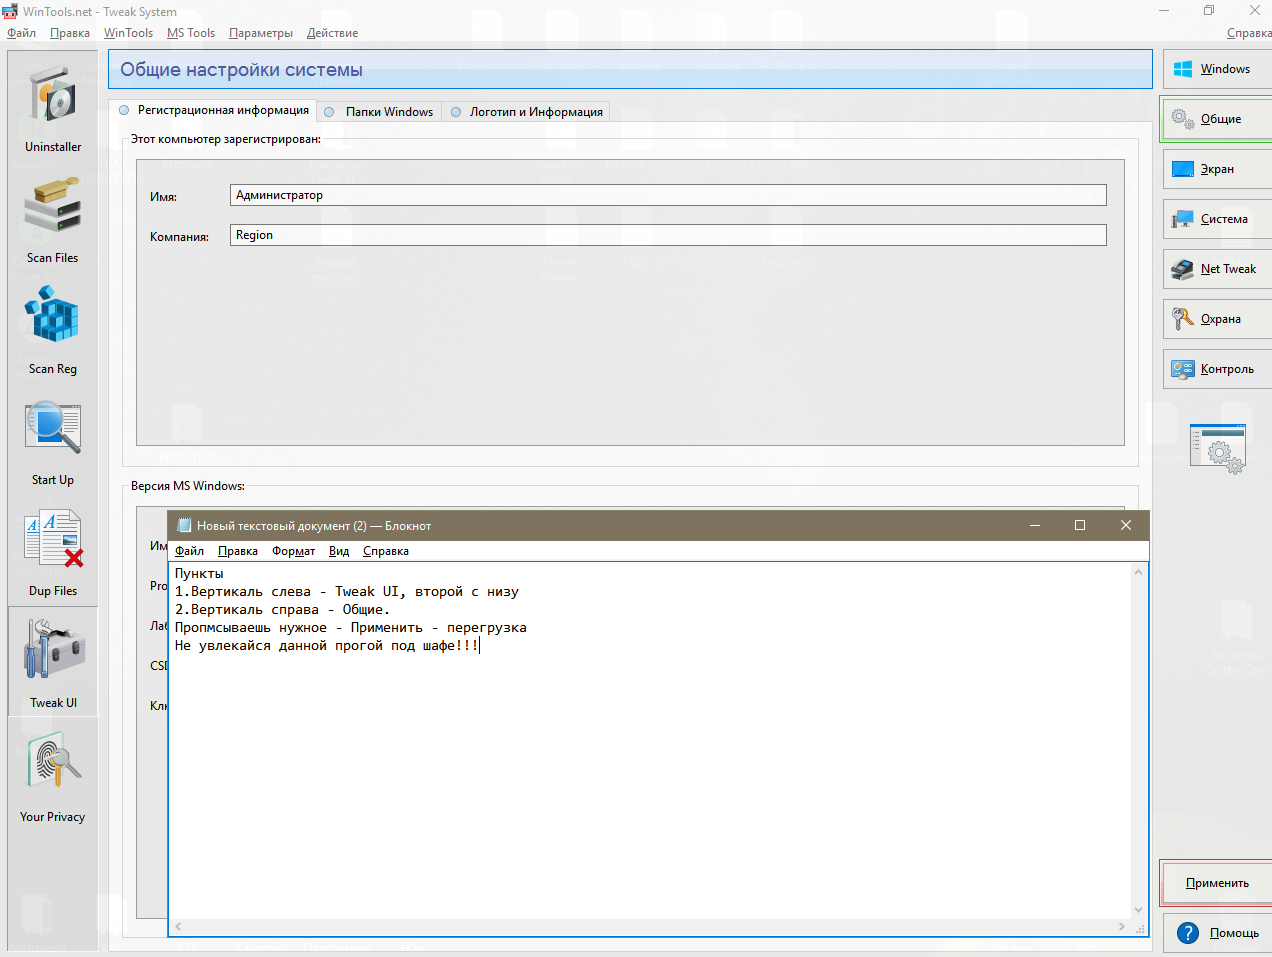Click the WinTools.net title bar icon

(10, 11)
